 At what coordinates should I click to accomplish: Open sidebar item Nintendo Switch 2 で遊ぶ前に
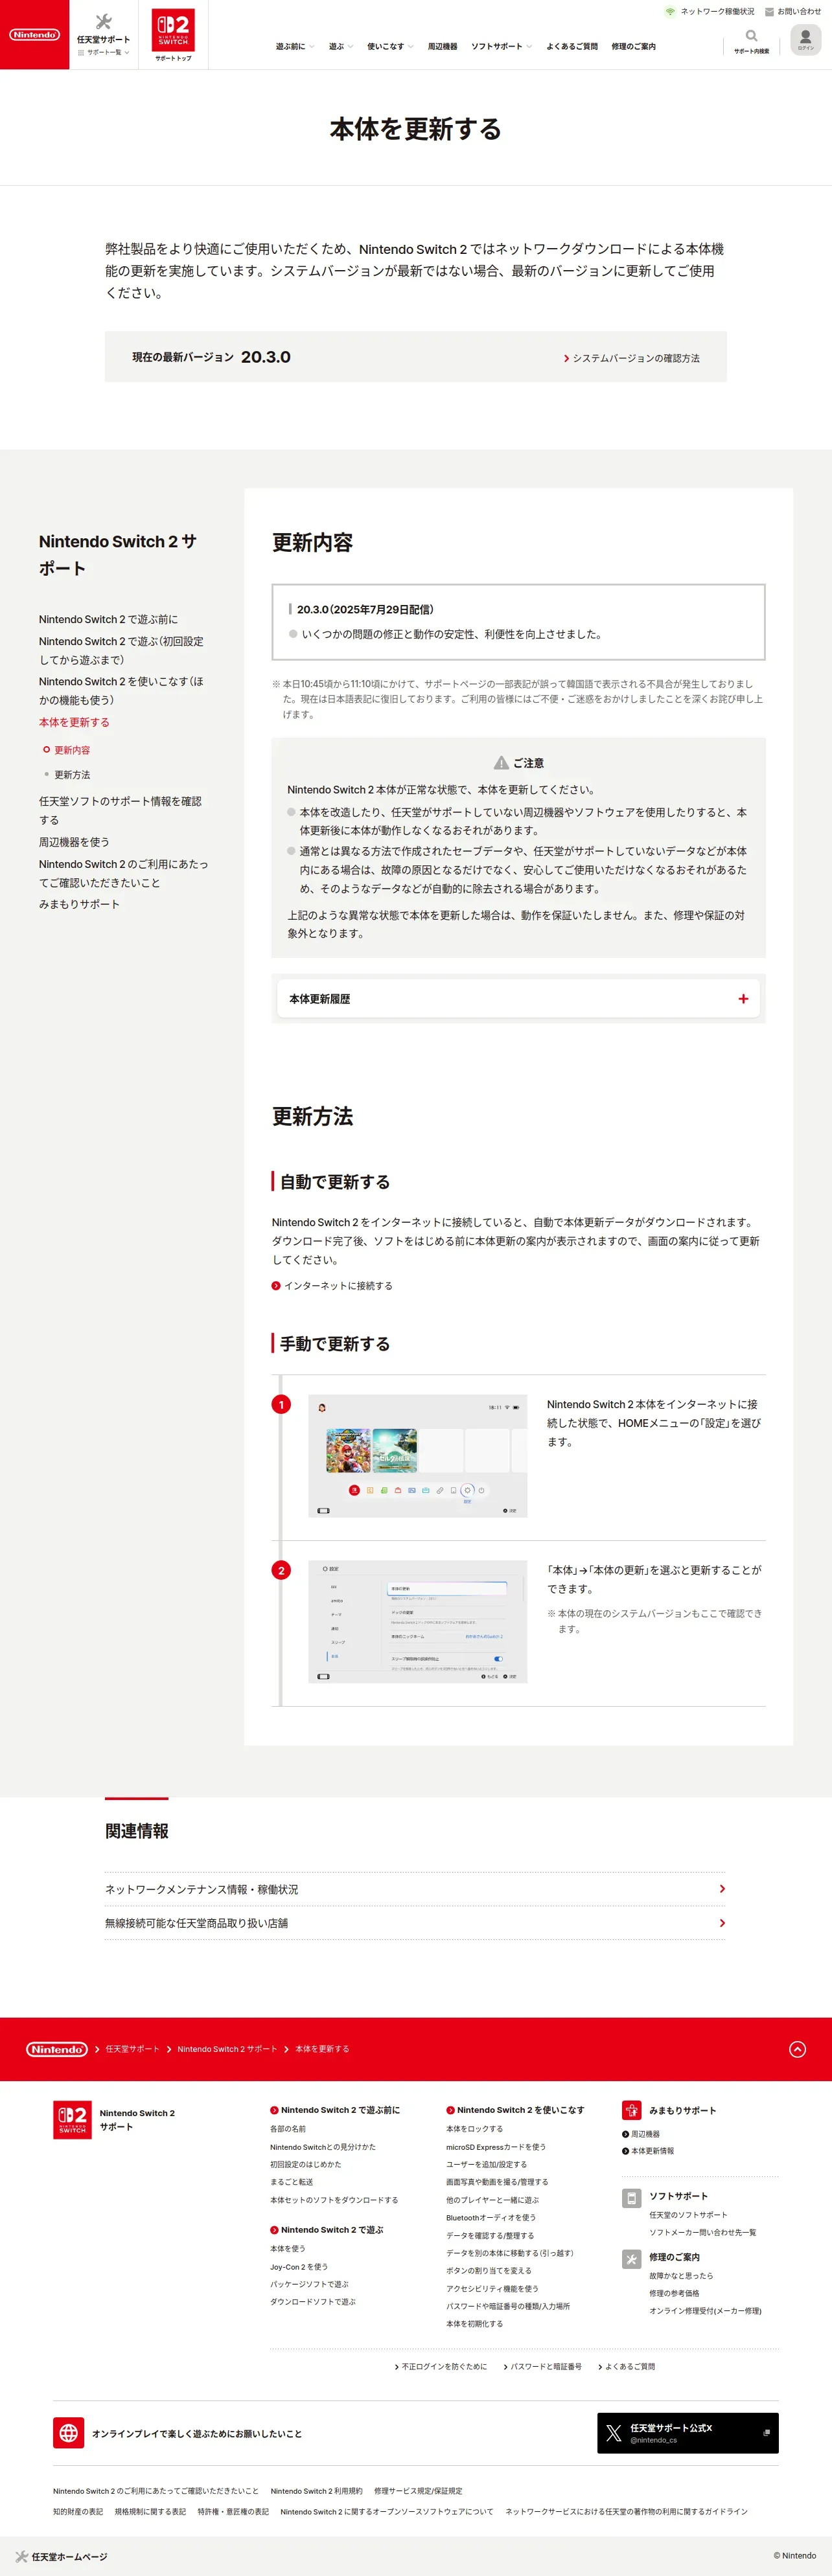pyautogui.click(x=108, y=620)
